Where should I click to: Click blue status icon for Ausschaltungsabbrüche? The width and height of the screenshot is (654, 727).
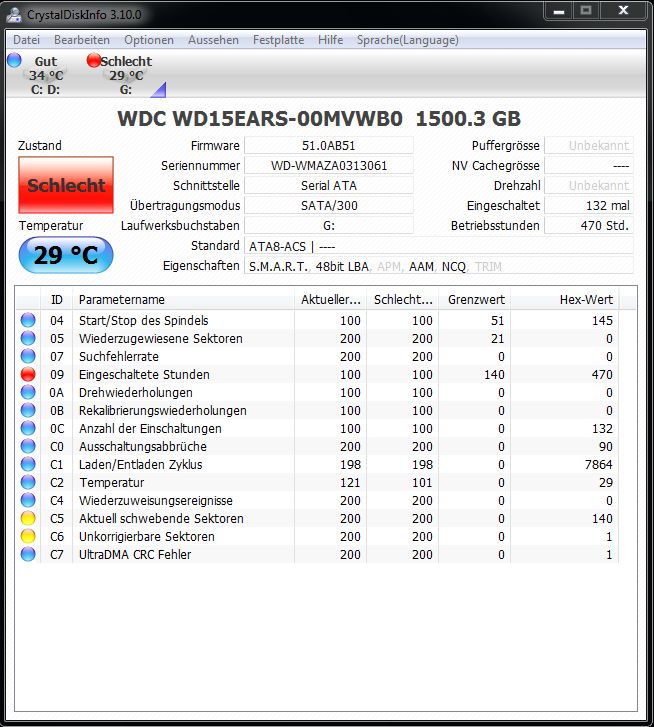coord(28,446)
